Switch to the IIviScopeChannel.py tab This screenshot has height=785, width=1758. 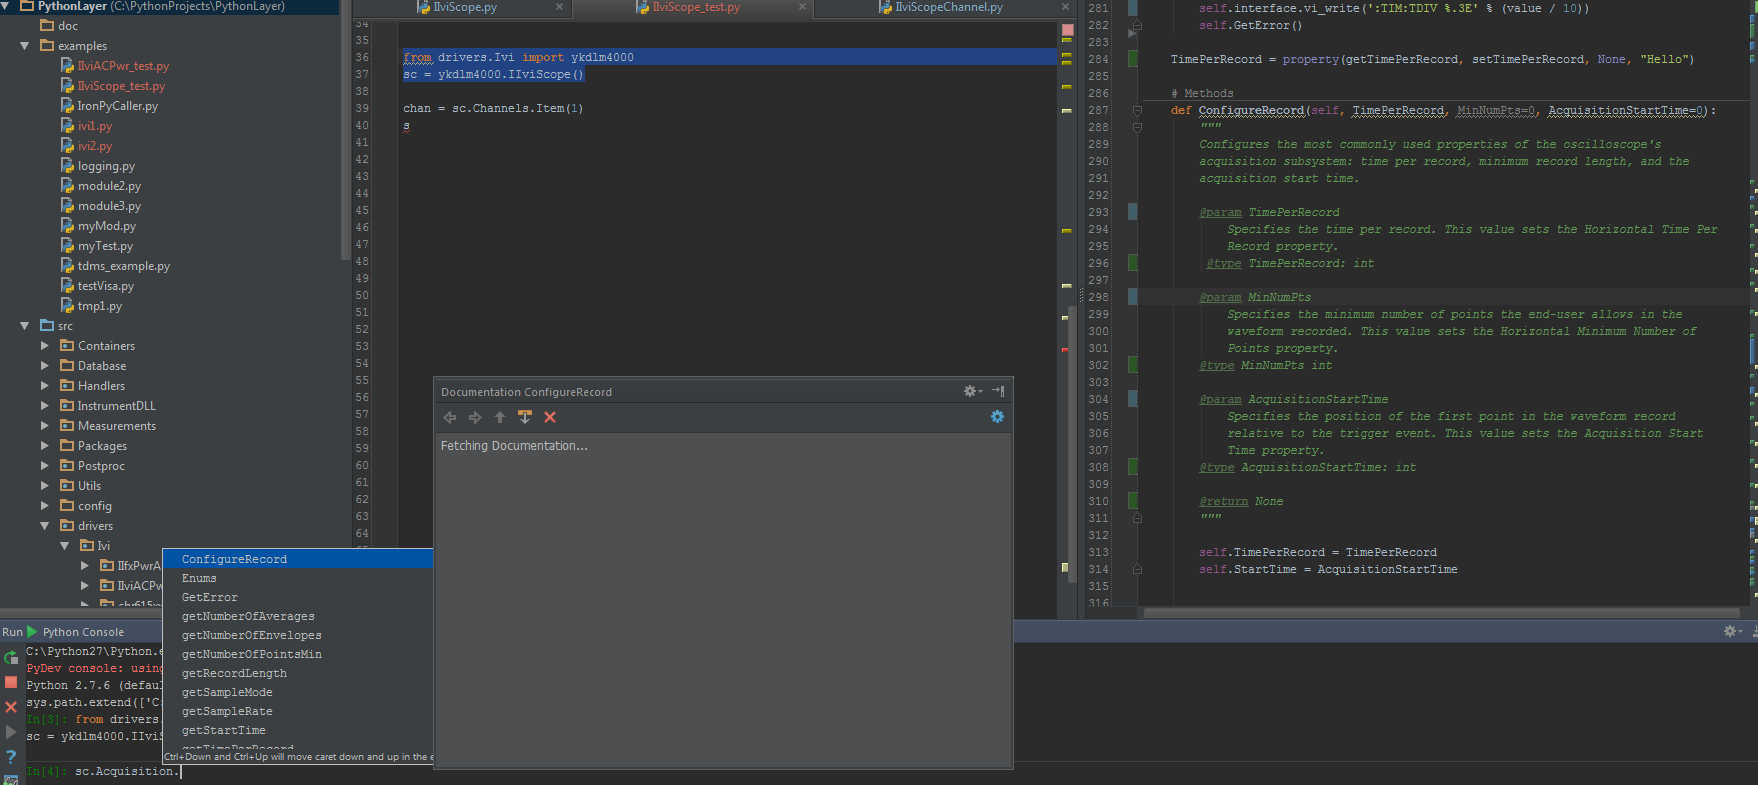pos(948,8)
